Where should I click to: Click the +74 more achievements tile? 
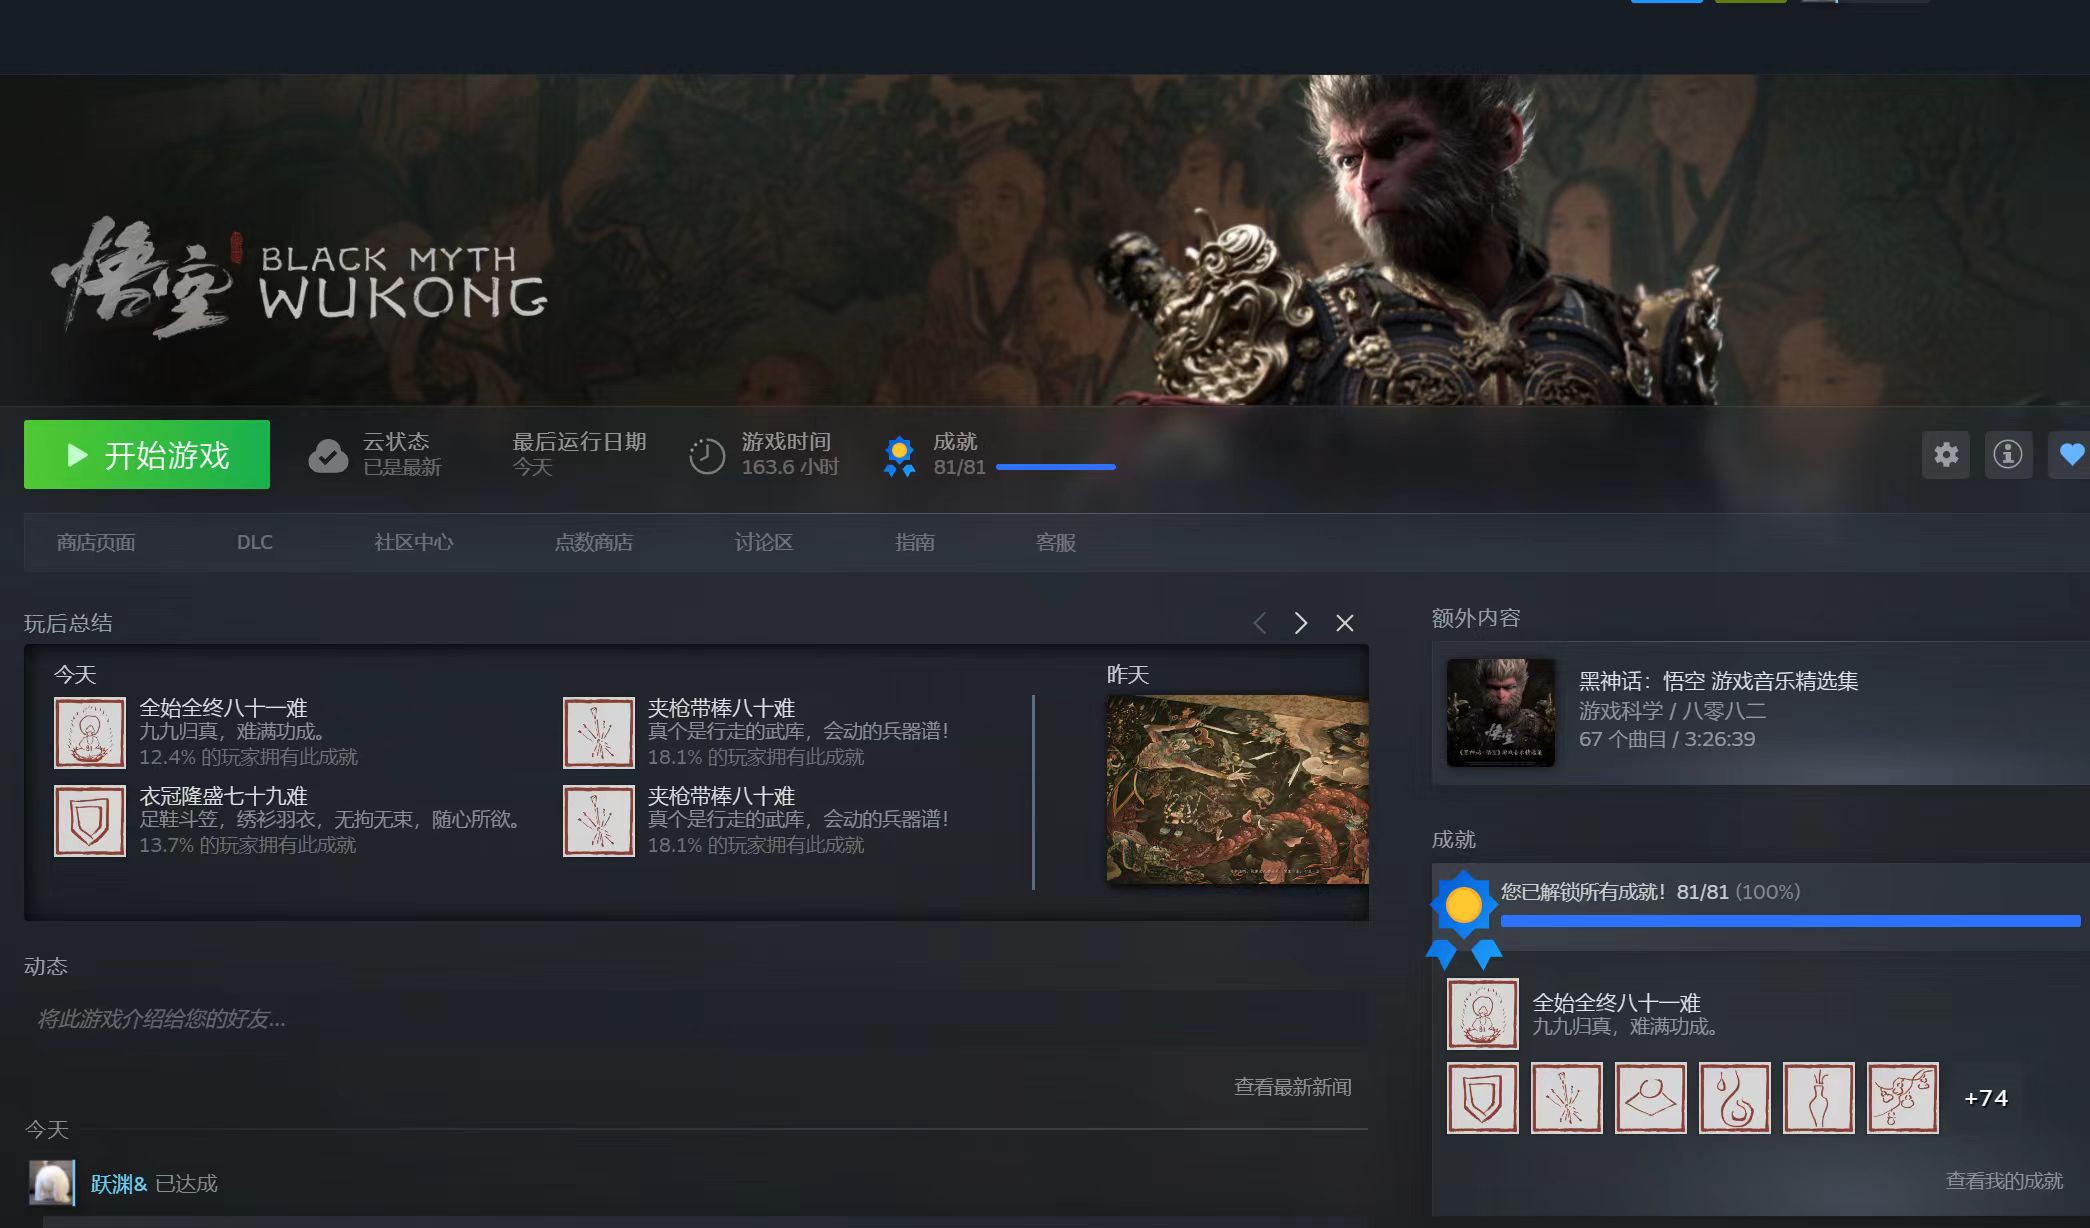[x=1986, y=1098]
